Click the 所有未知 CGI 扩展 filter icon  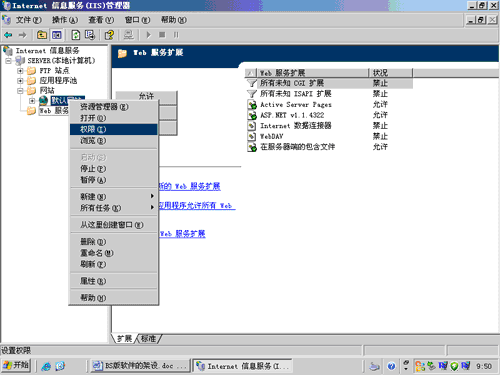point(252,83)
